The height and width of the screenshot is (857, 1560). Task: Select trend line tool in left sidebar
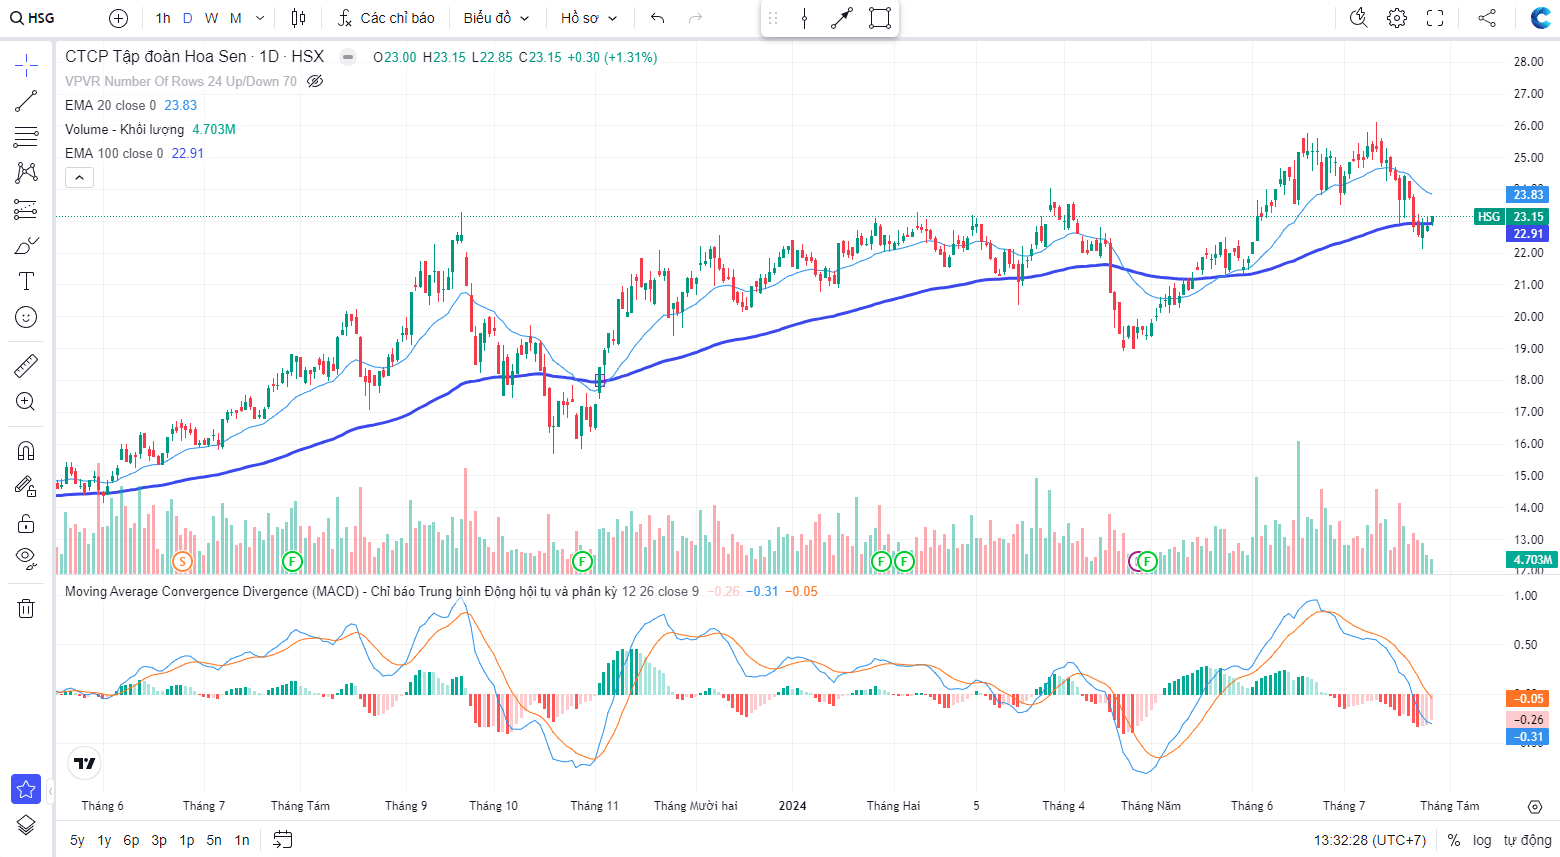(26, 101)
